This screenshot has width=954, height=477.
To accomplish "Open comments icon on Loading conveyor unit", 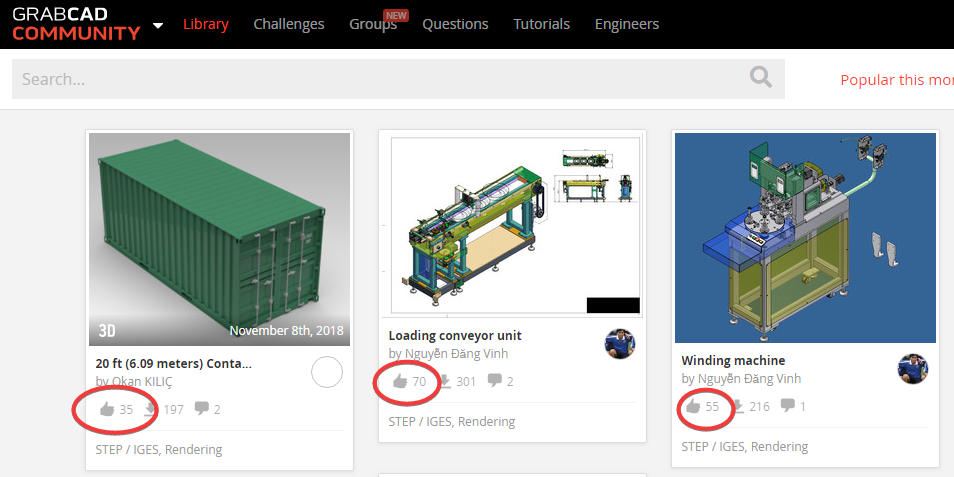I will [495, 381].
